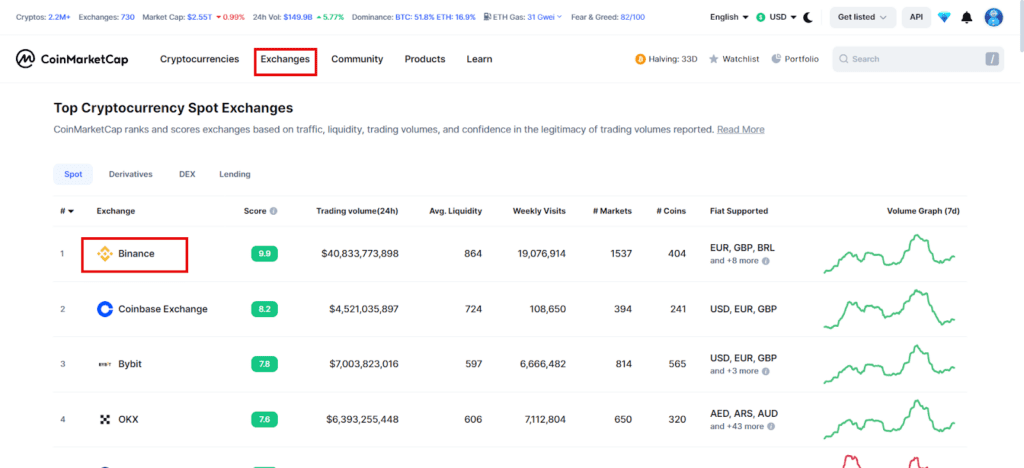Sort by Avg. Liquidity column header
Viewport: 1024px width, 468px height.
[456, 211]
